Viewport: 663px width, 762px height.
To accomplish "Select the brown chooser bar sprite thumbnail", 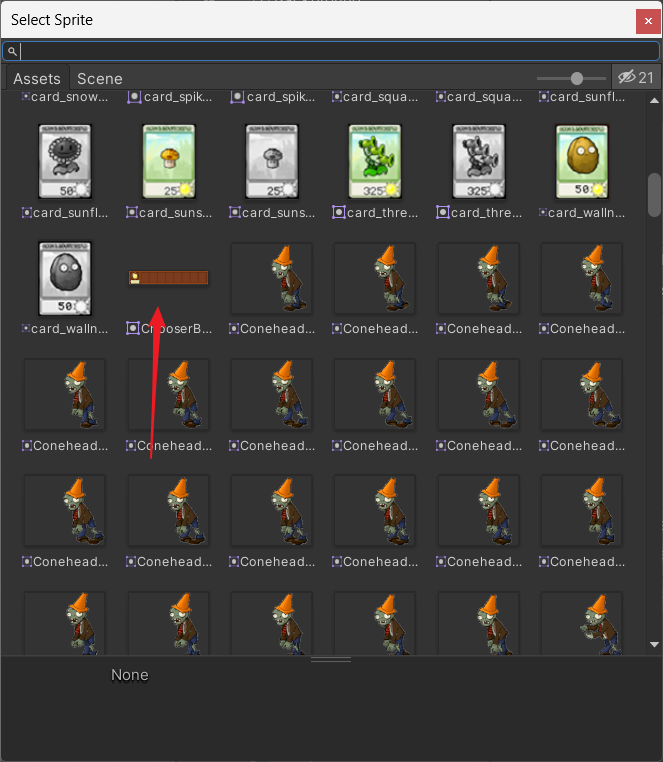I will click(168, 277).
